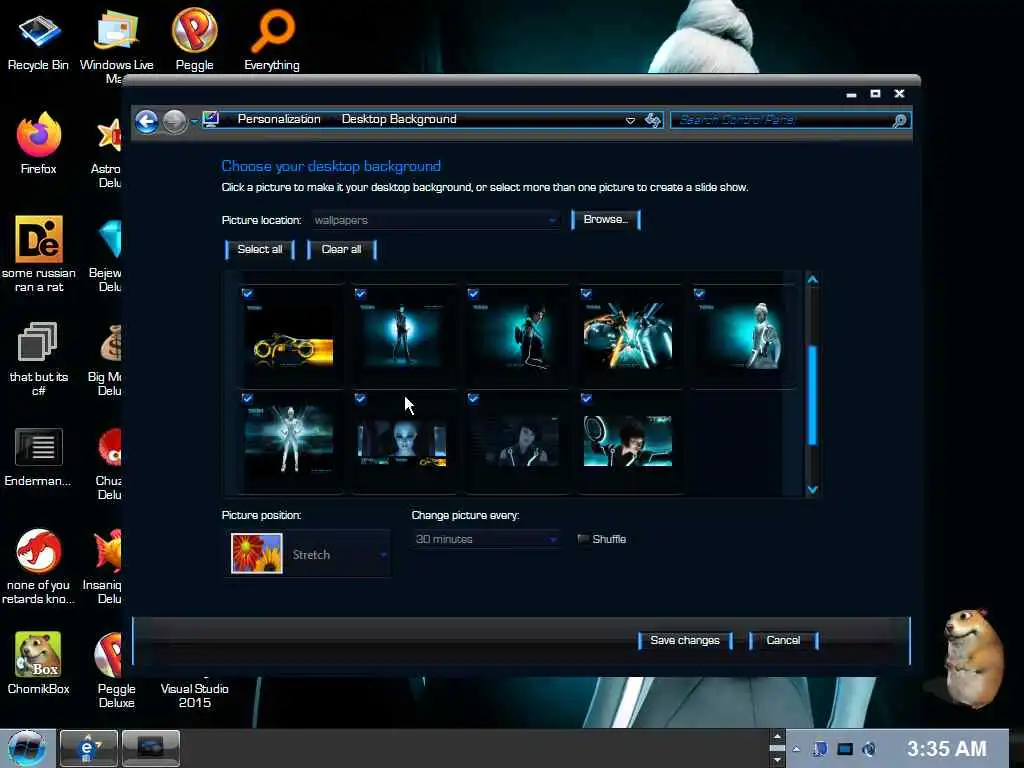Open the Recycle Bin desktop icon
Image resolution: width=1024 pixels, height=768 pixels.
click(x=38, y=39)
